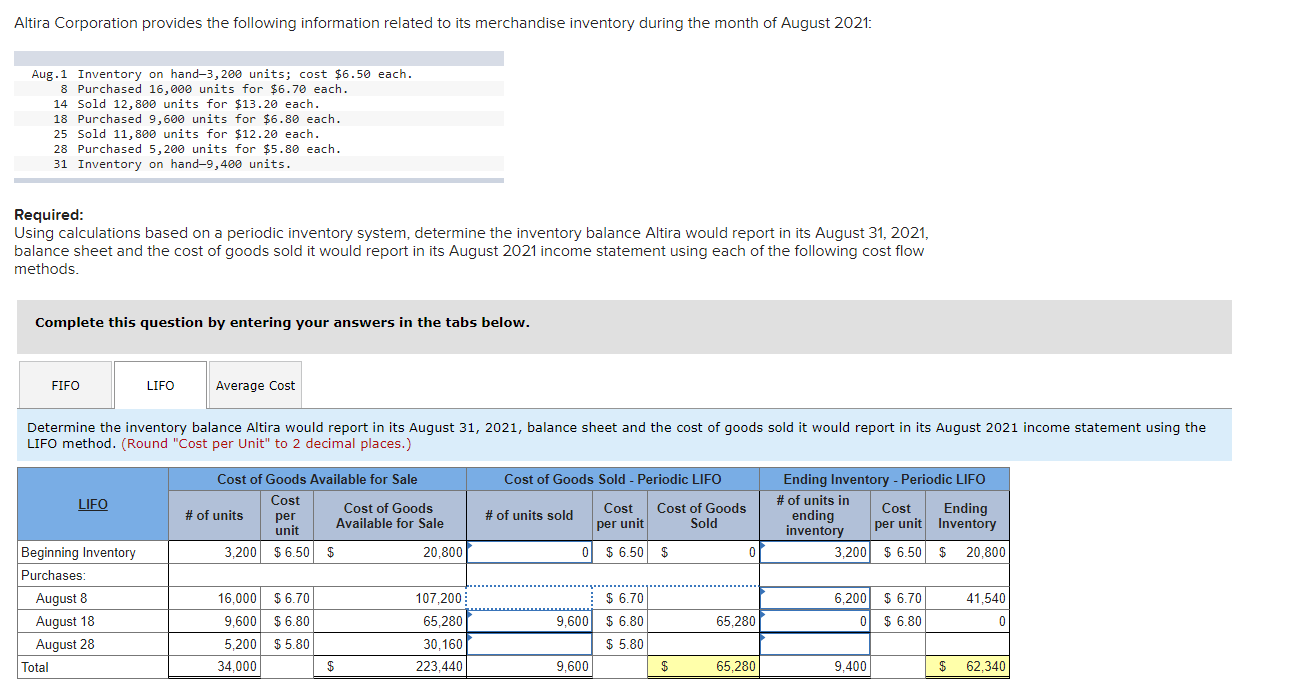Image resolution: width=1293 pixels, height=690 pixels.
Task: Click total cost of goods sold 65,280
Action: tap(702, 667)
